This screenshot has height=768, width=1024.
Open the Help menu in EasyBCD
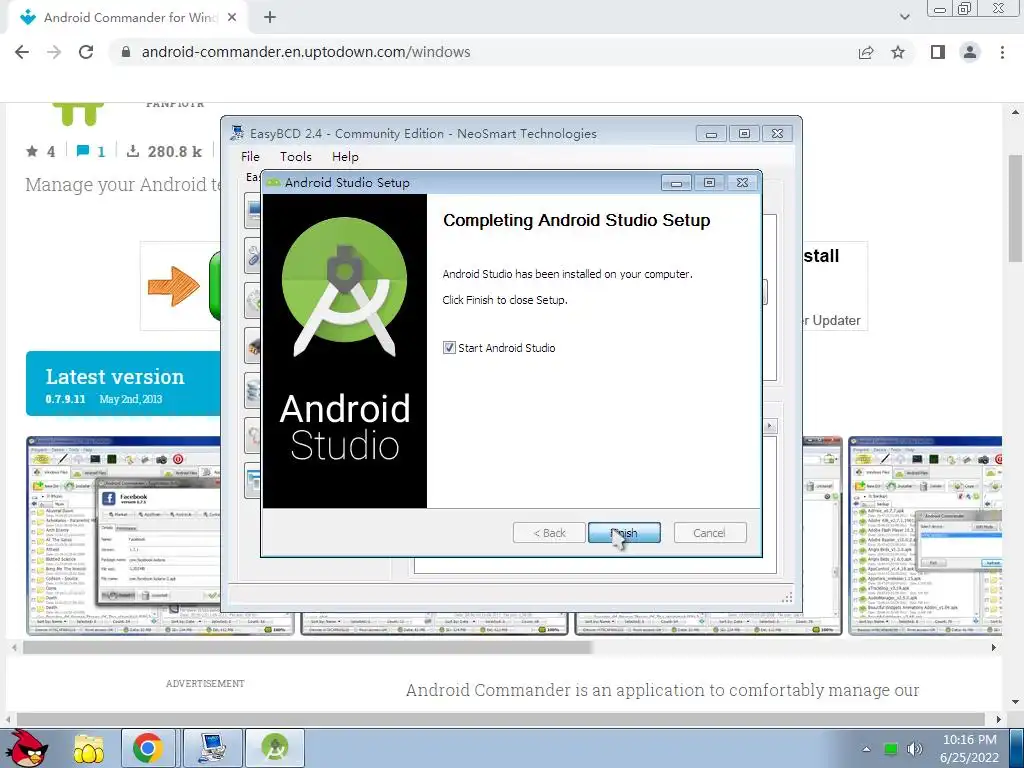345,157
